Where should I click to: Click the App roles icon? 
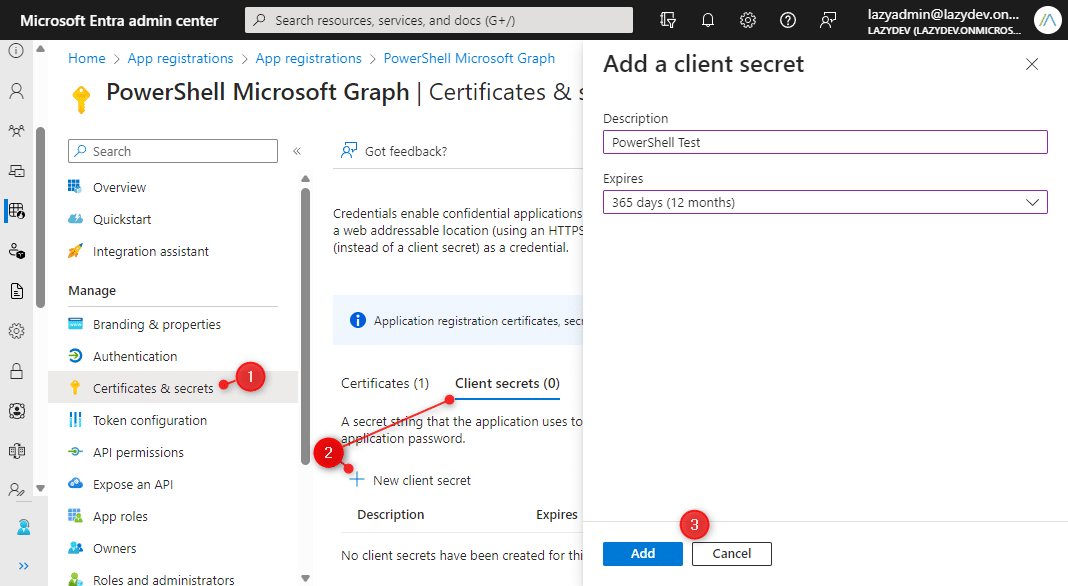75,516
